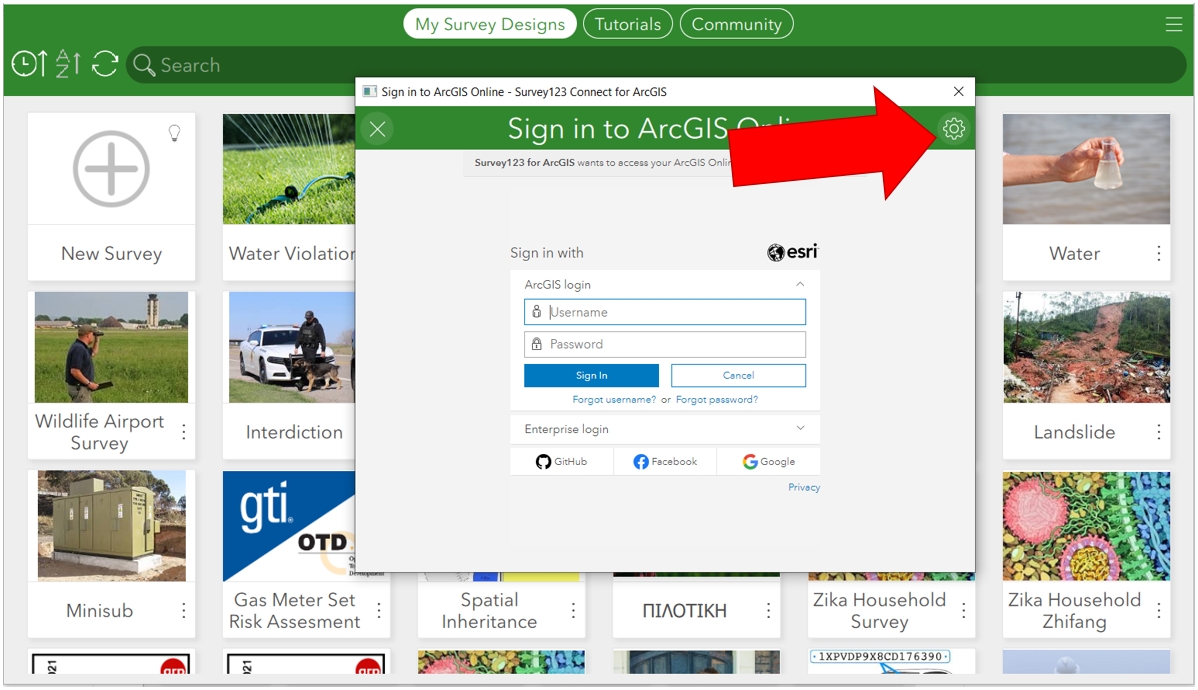Sign in with GitHub
Screen dimensions: 1198x690
562,462
